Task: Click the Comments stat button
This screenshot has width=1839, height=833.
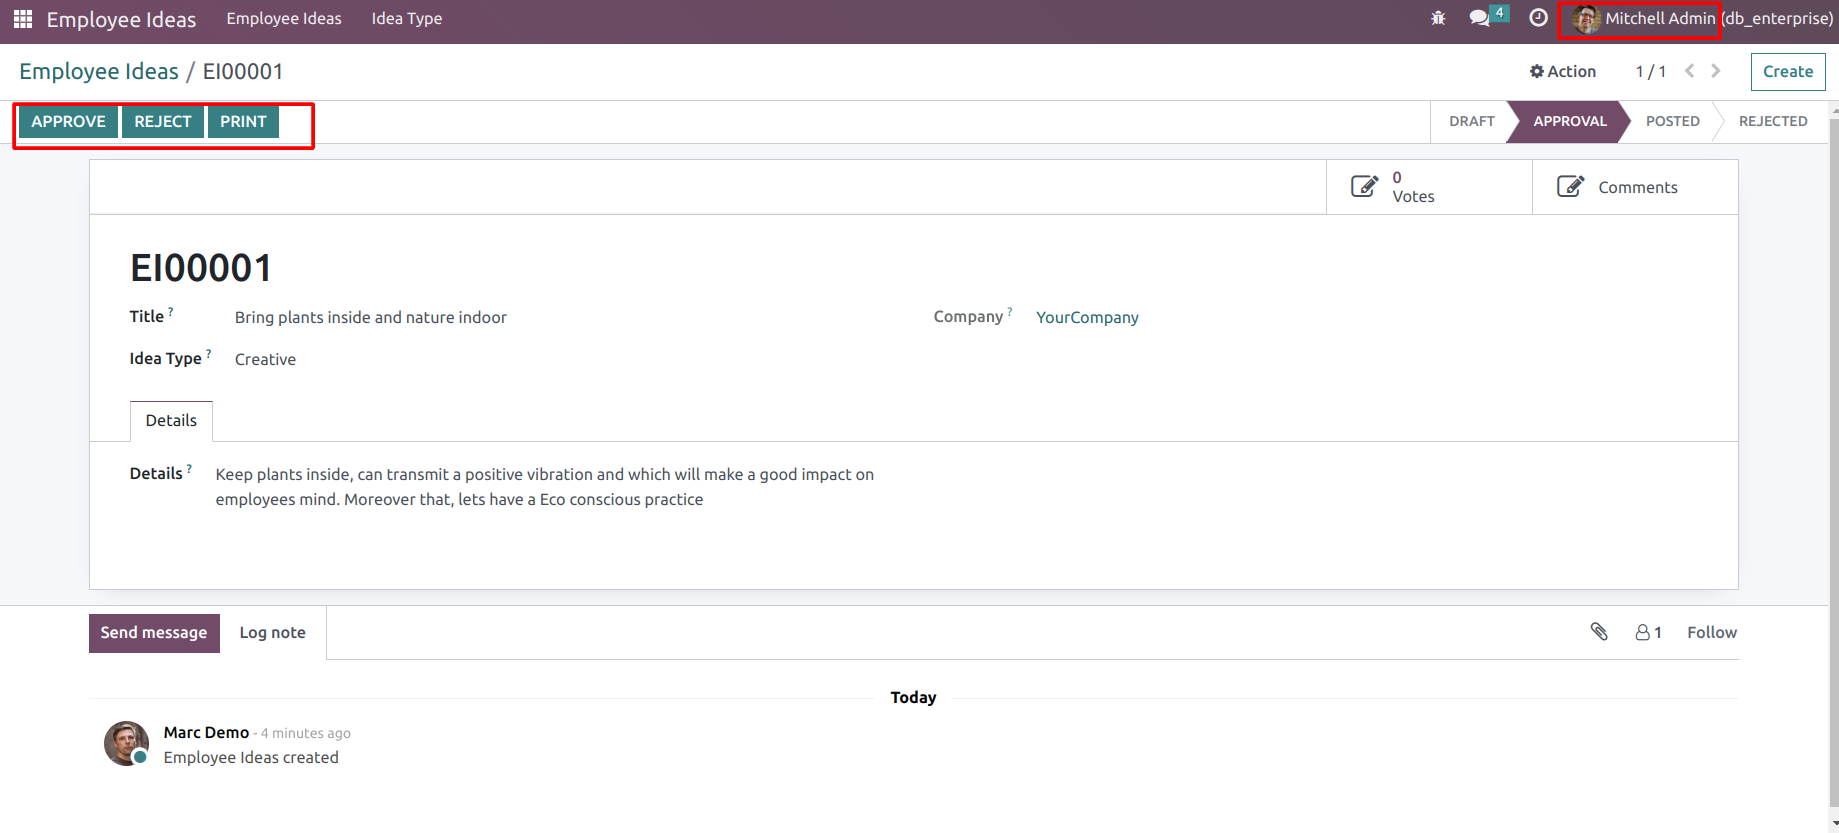Action: 1635,187
